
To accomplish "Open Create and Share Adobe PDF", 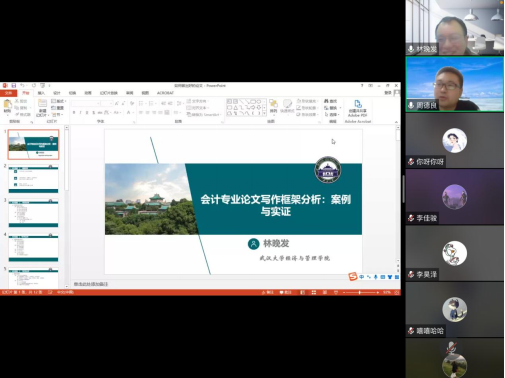I will coord(357,108).
